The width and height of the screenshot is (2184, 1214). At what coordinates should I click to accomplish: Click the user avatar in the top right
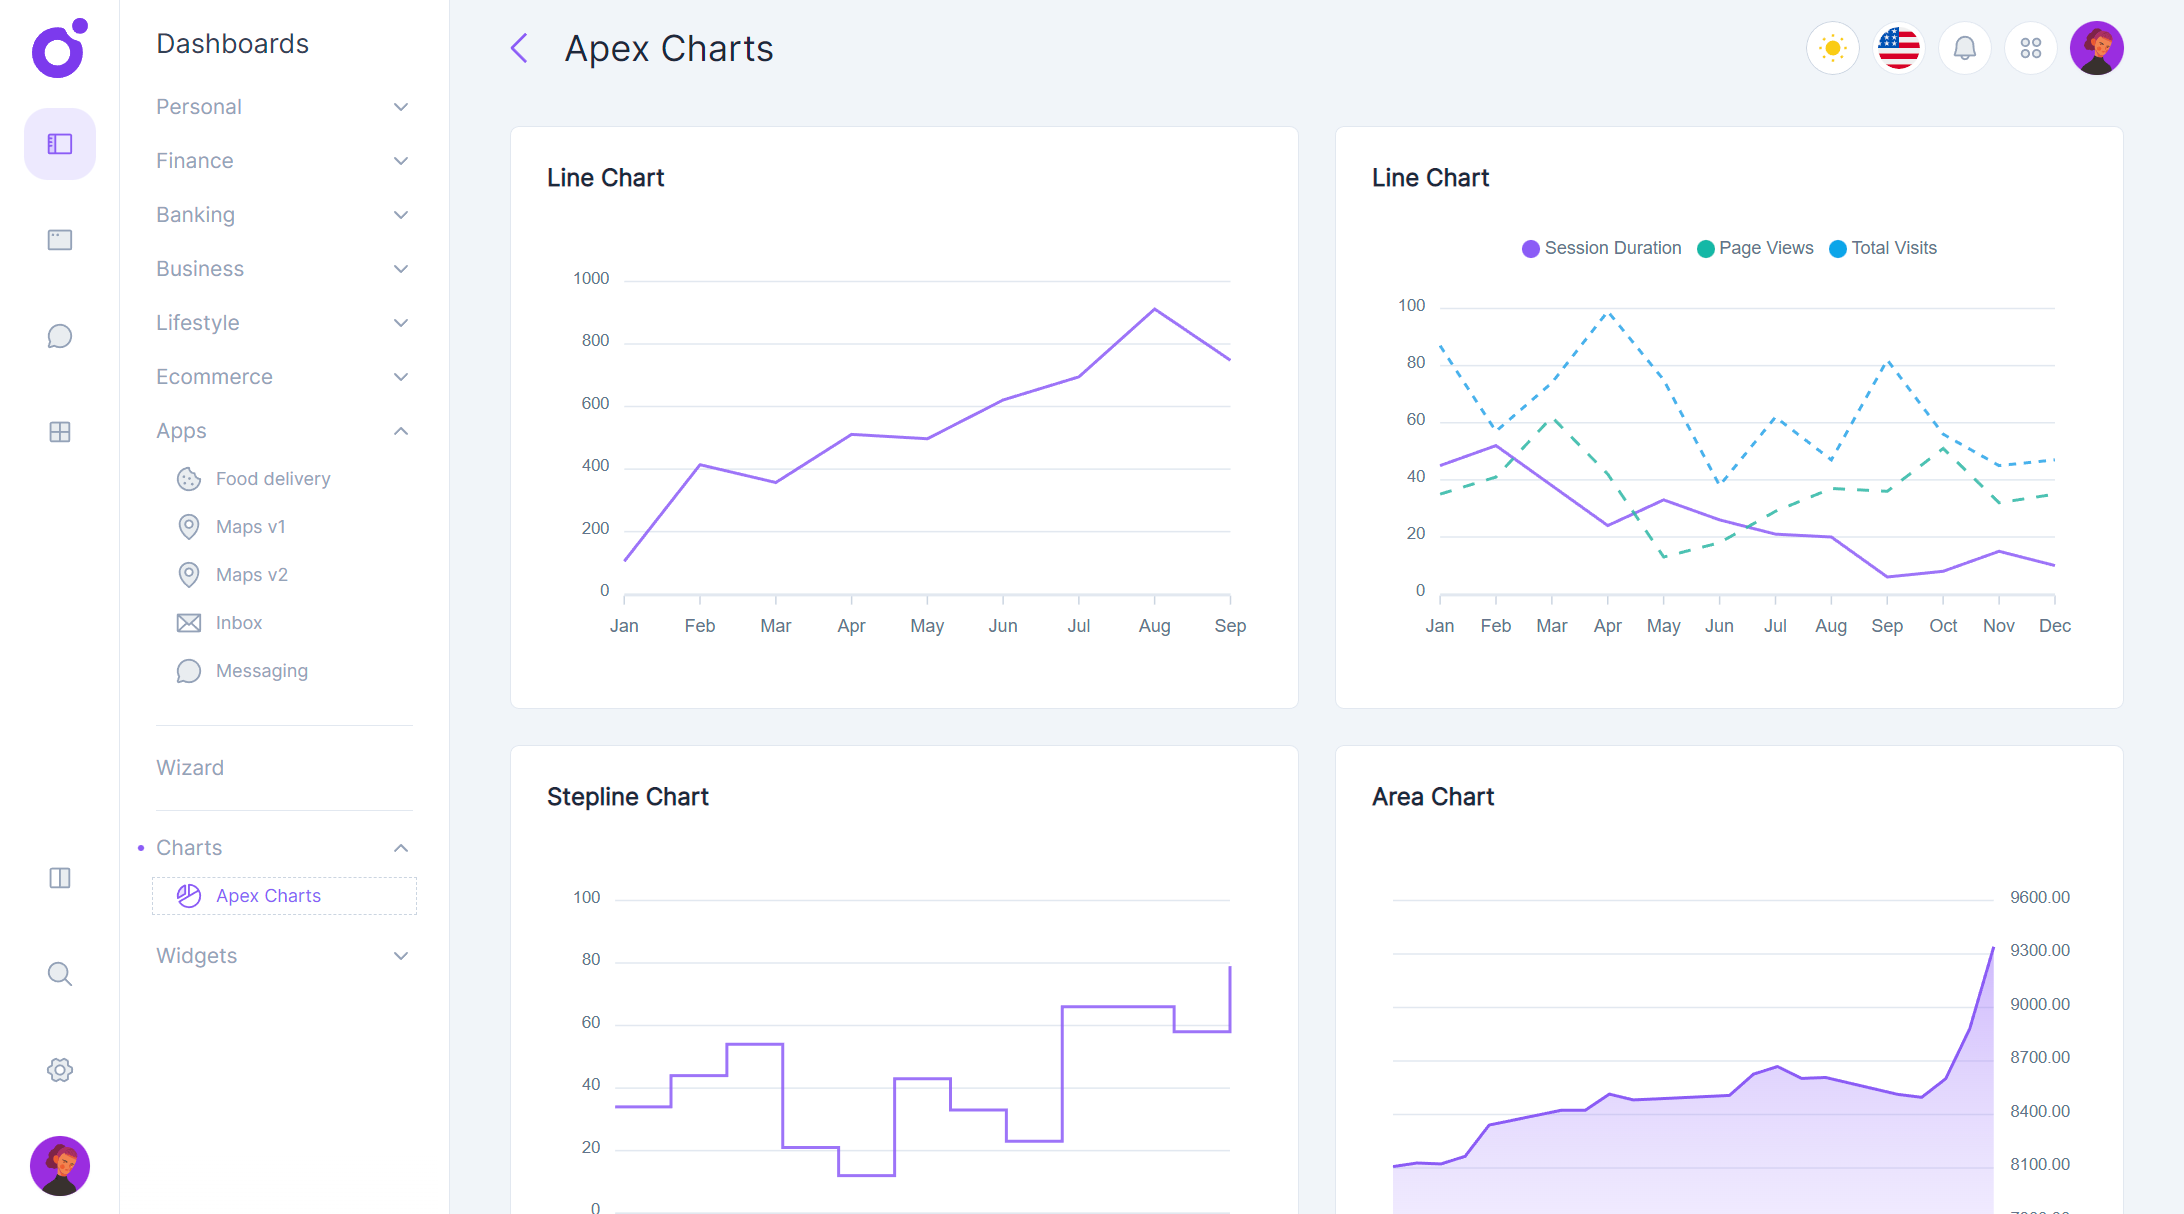point(2097,47)
